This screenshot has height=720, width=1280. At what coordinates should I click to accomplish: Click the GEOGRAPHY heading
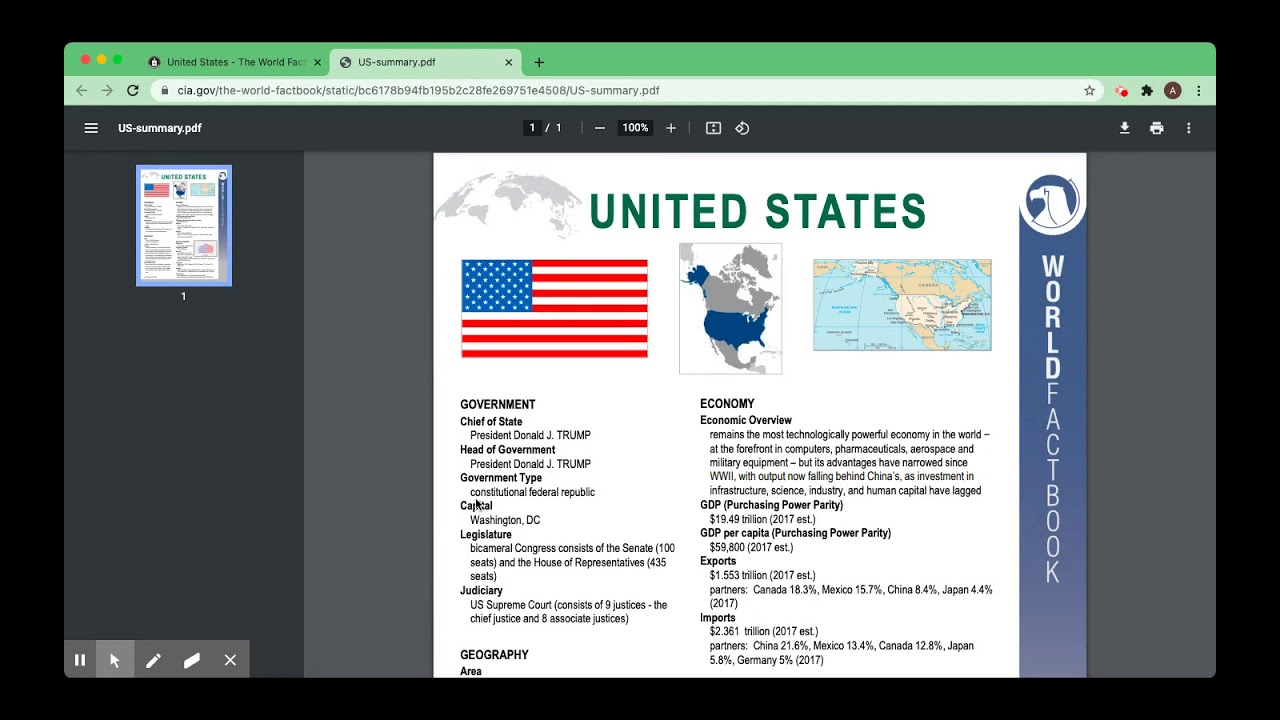point(494,655)
